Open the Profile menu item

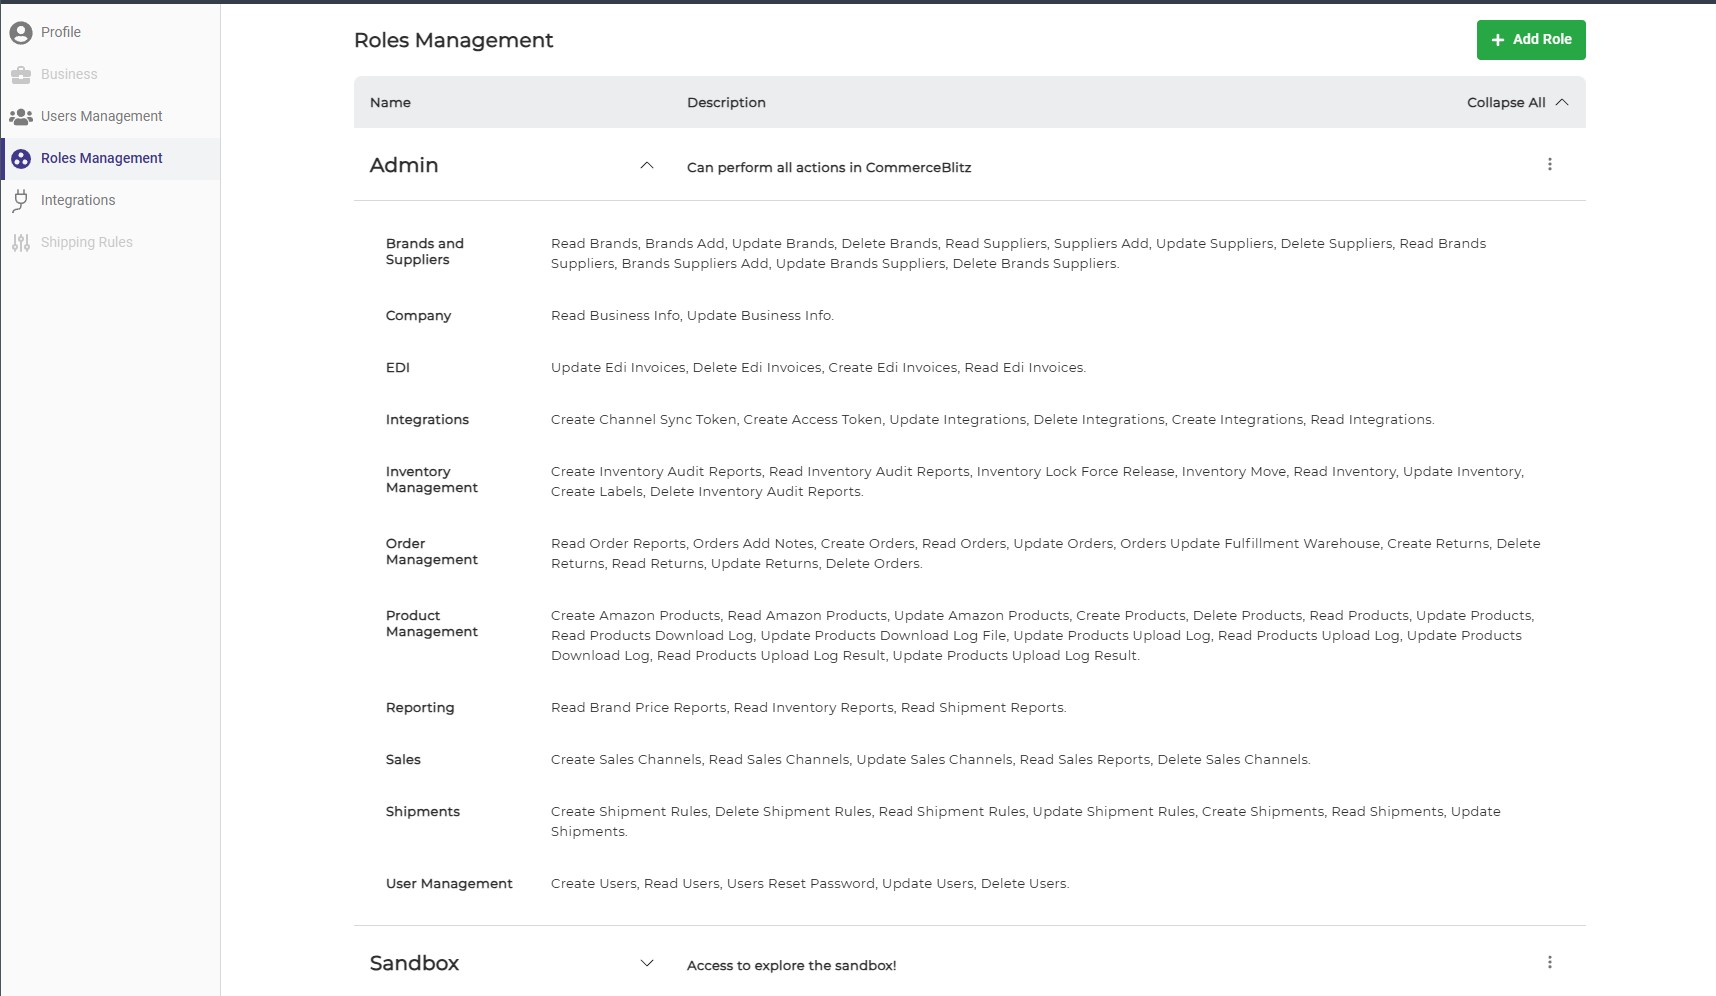click(x=110, y=33)
